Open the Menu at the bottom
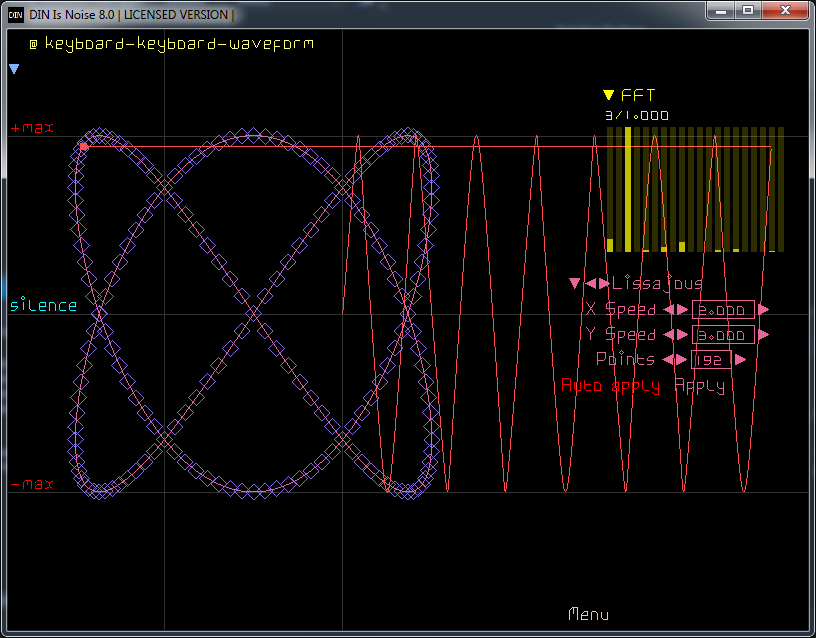The width and height of the screenshot is (816, 638). point(588,614)
